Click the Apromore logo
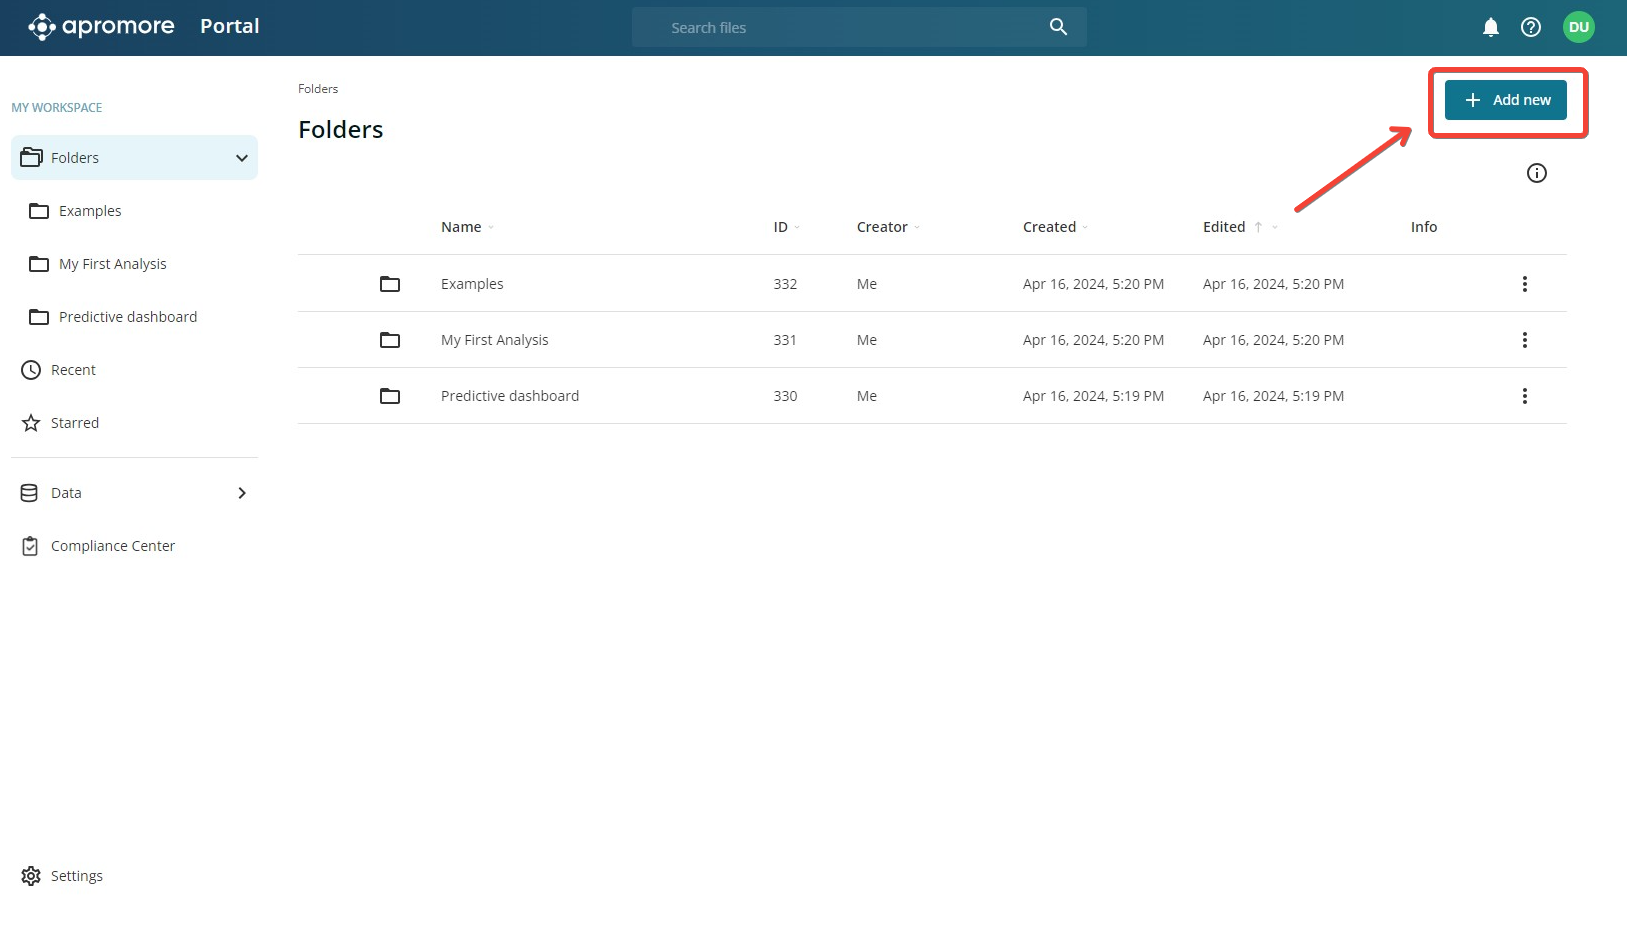This screenshot has width=1633, height=927. pos(101,27)
